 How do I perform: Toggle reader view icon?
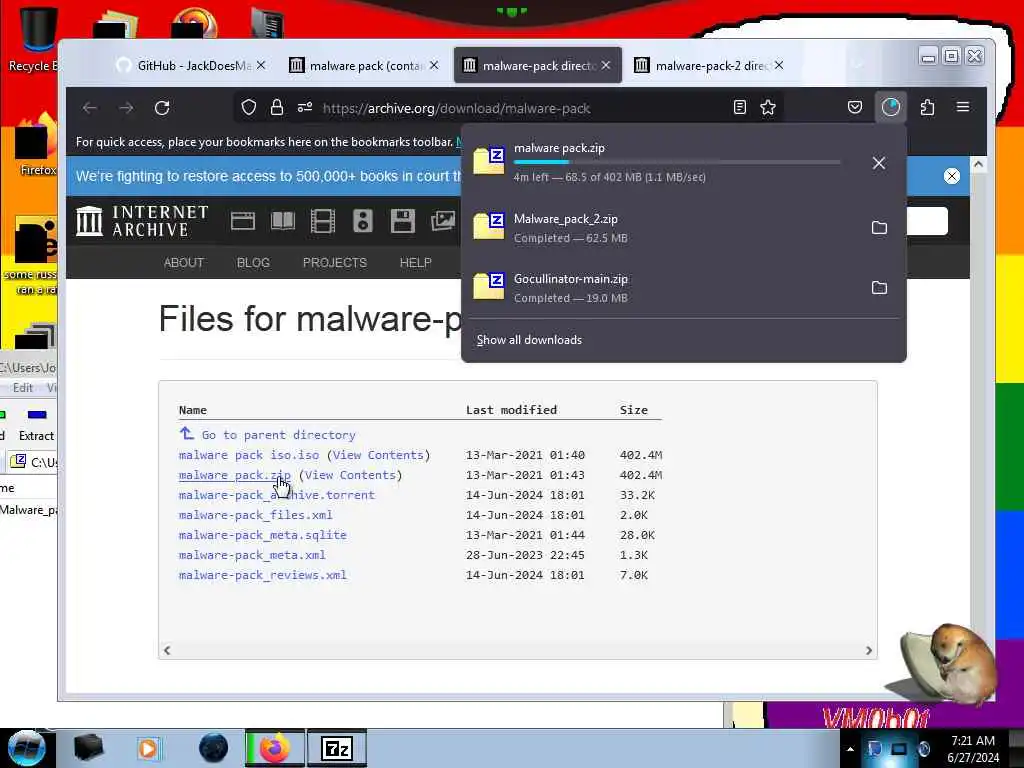pos(739,107)
